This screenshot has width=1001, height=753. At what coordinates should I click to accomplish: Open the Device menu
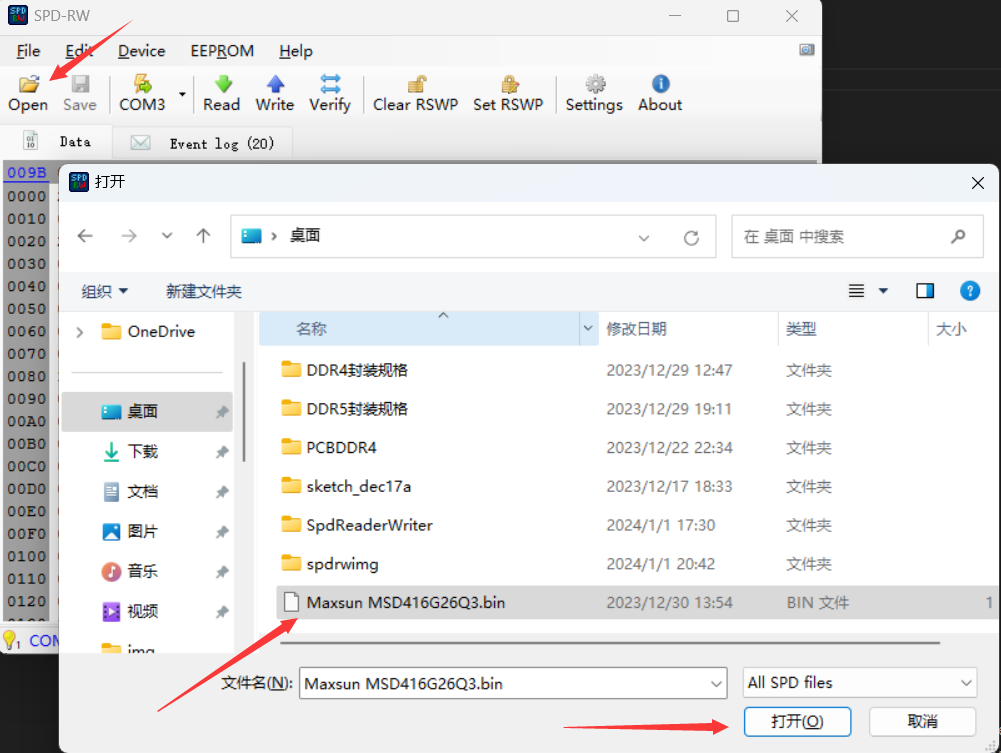[141, 51]
